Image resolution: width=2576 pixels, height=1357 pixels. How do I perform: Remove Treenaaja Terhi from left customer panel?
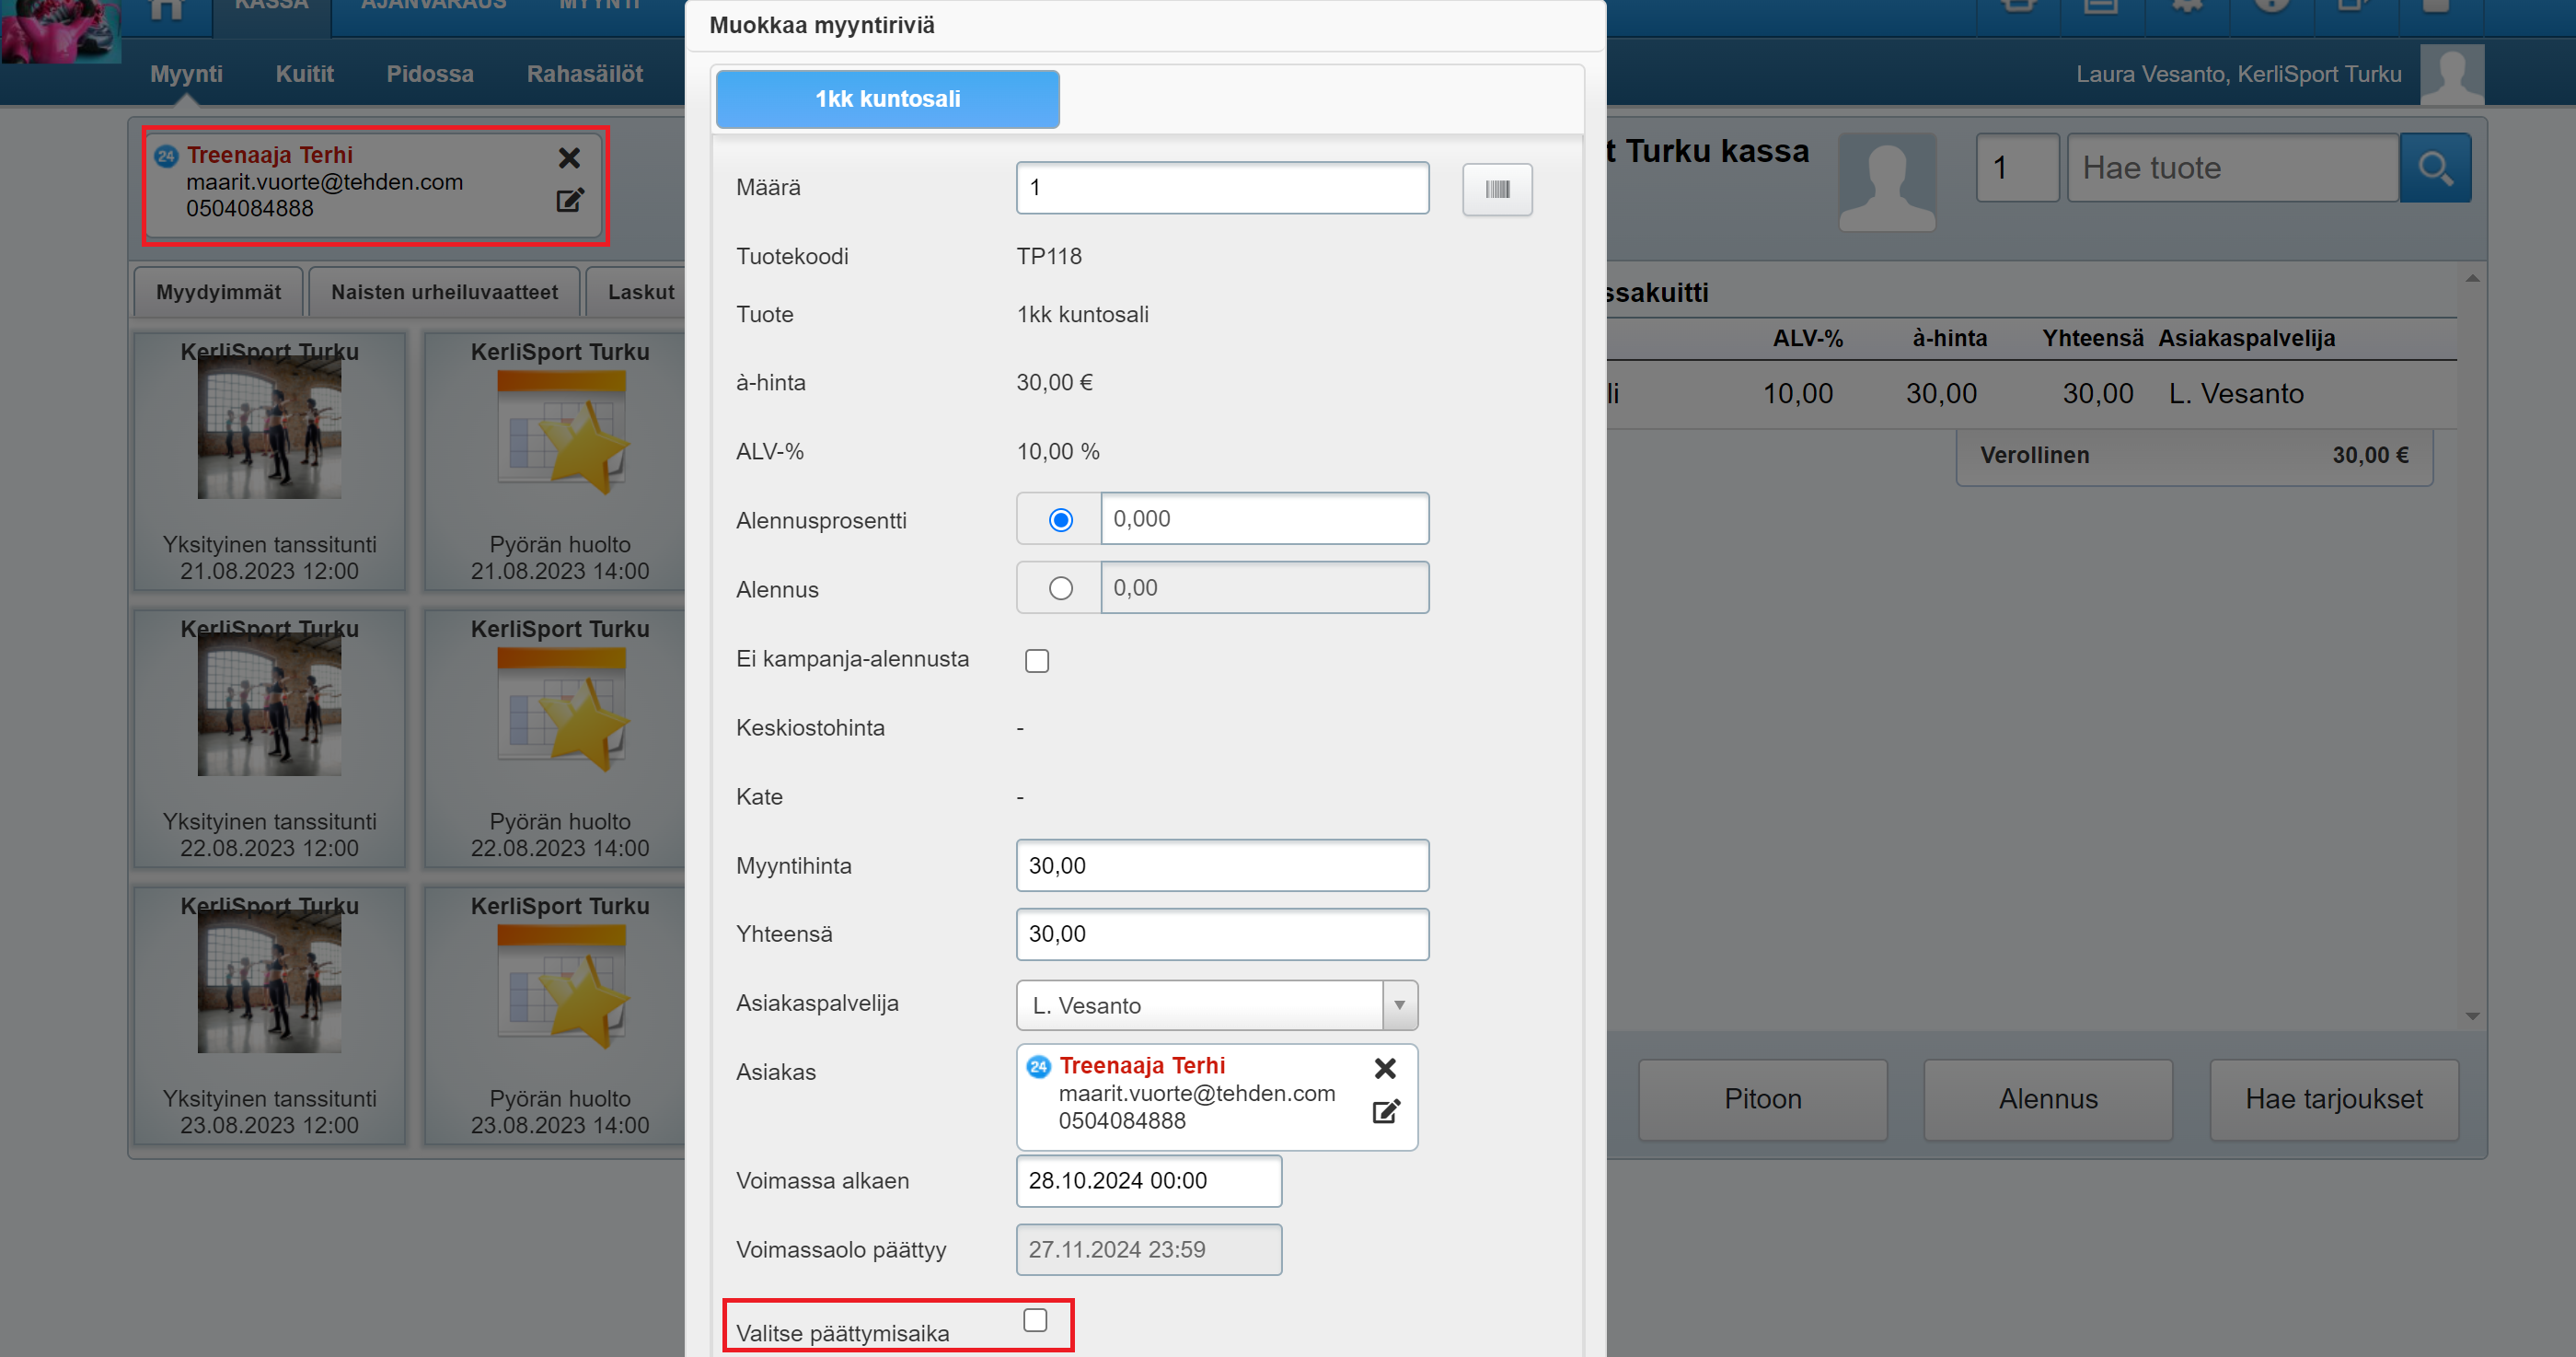(569, 158)
